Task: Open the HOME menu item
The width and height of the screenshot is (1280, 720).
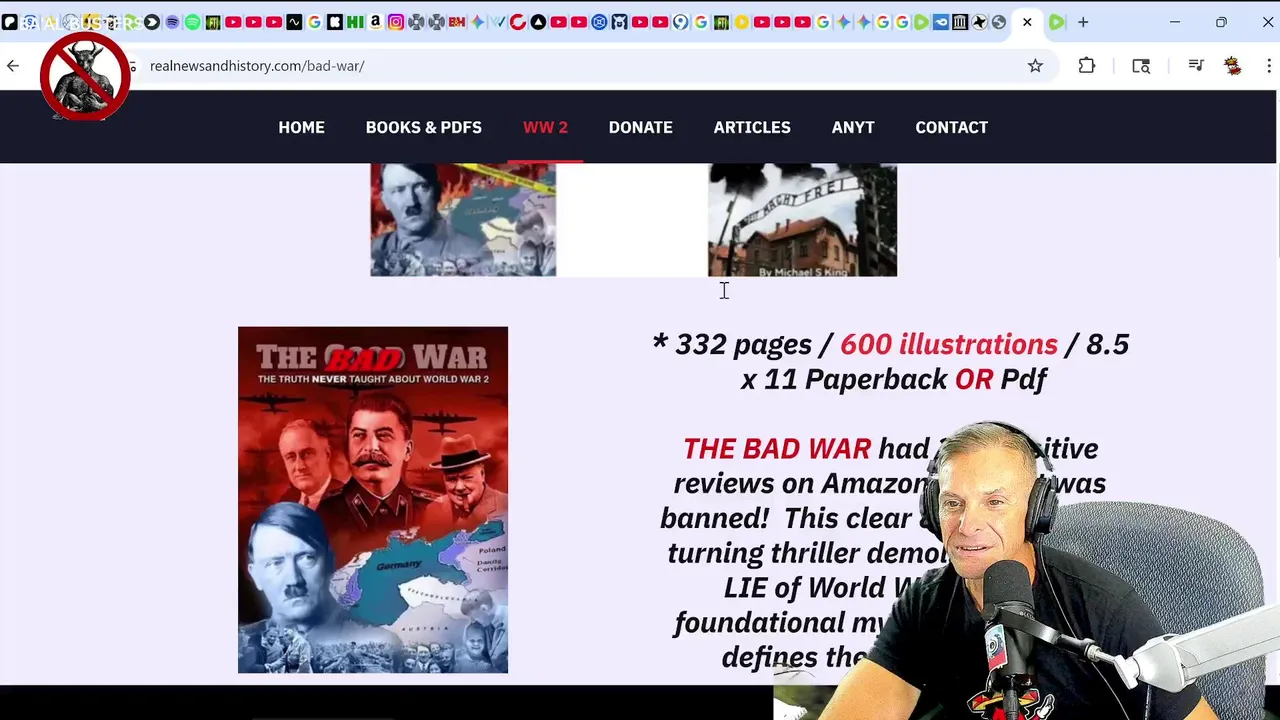Action: [301, 127]
